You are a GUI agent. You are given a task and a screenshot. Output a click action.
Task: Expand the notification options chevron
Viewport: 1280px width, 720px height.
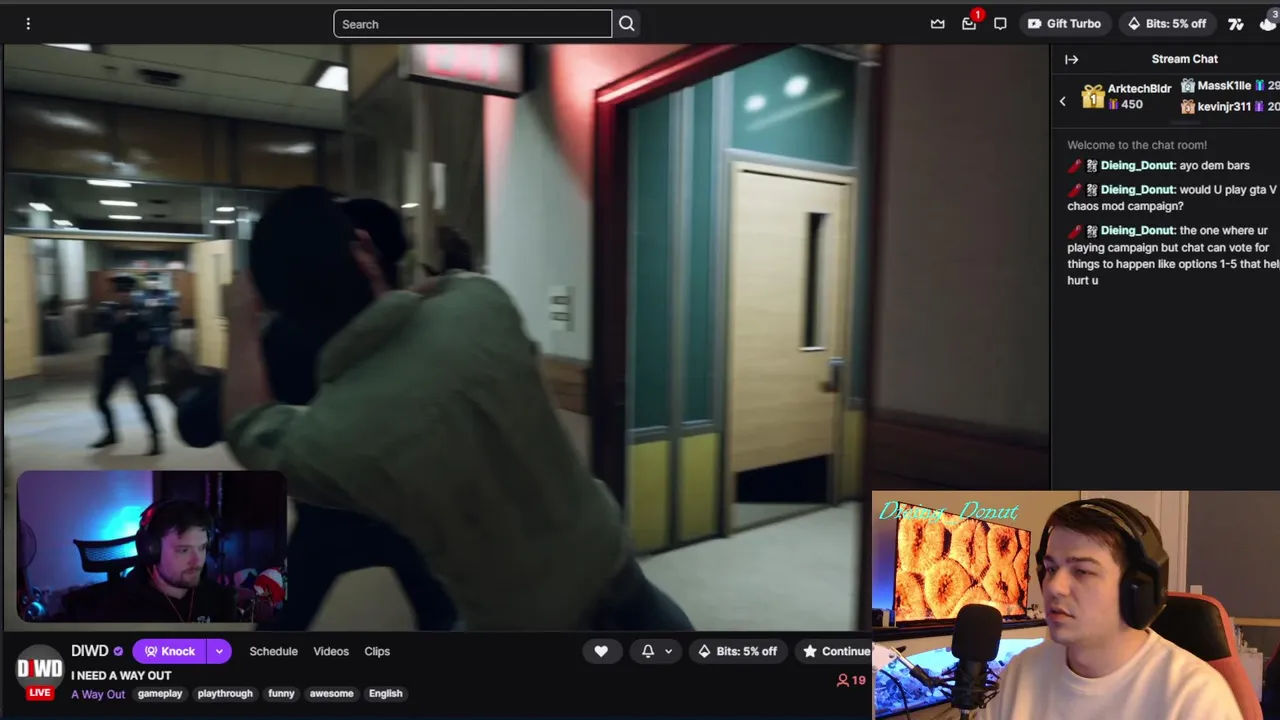click(x=668, y=651)
